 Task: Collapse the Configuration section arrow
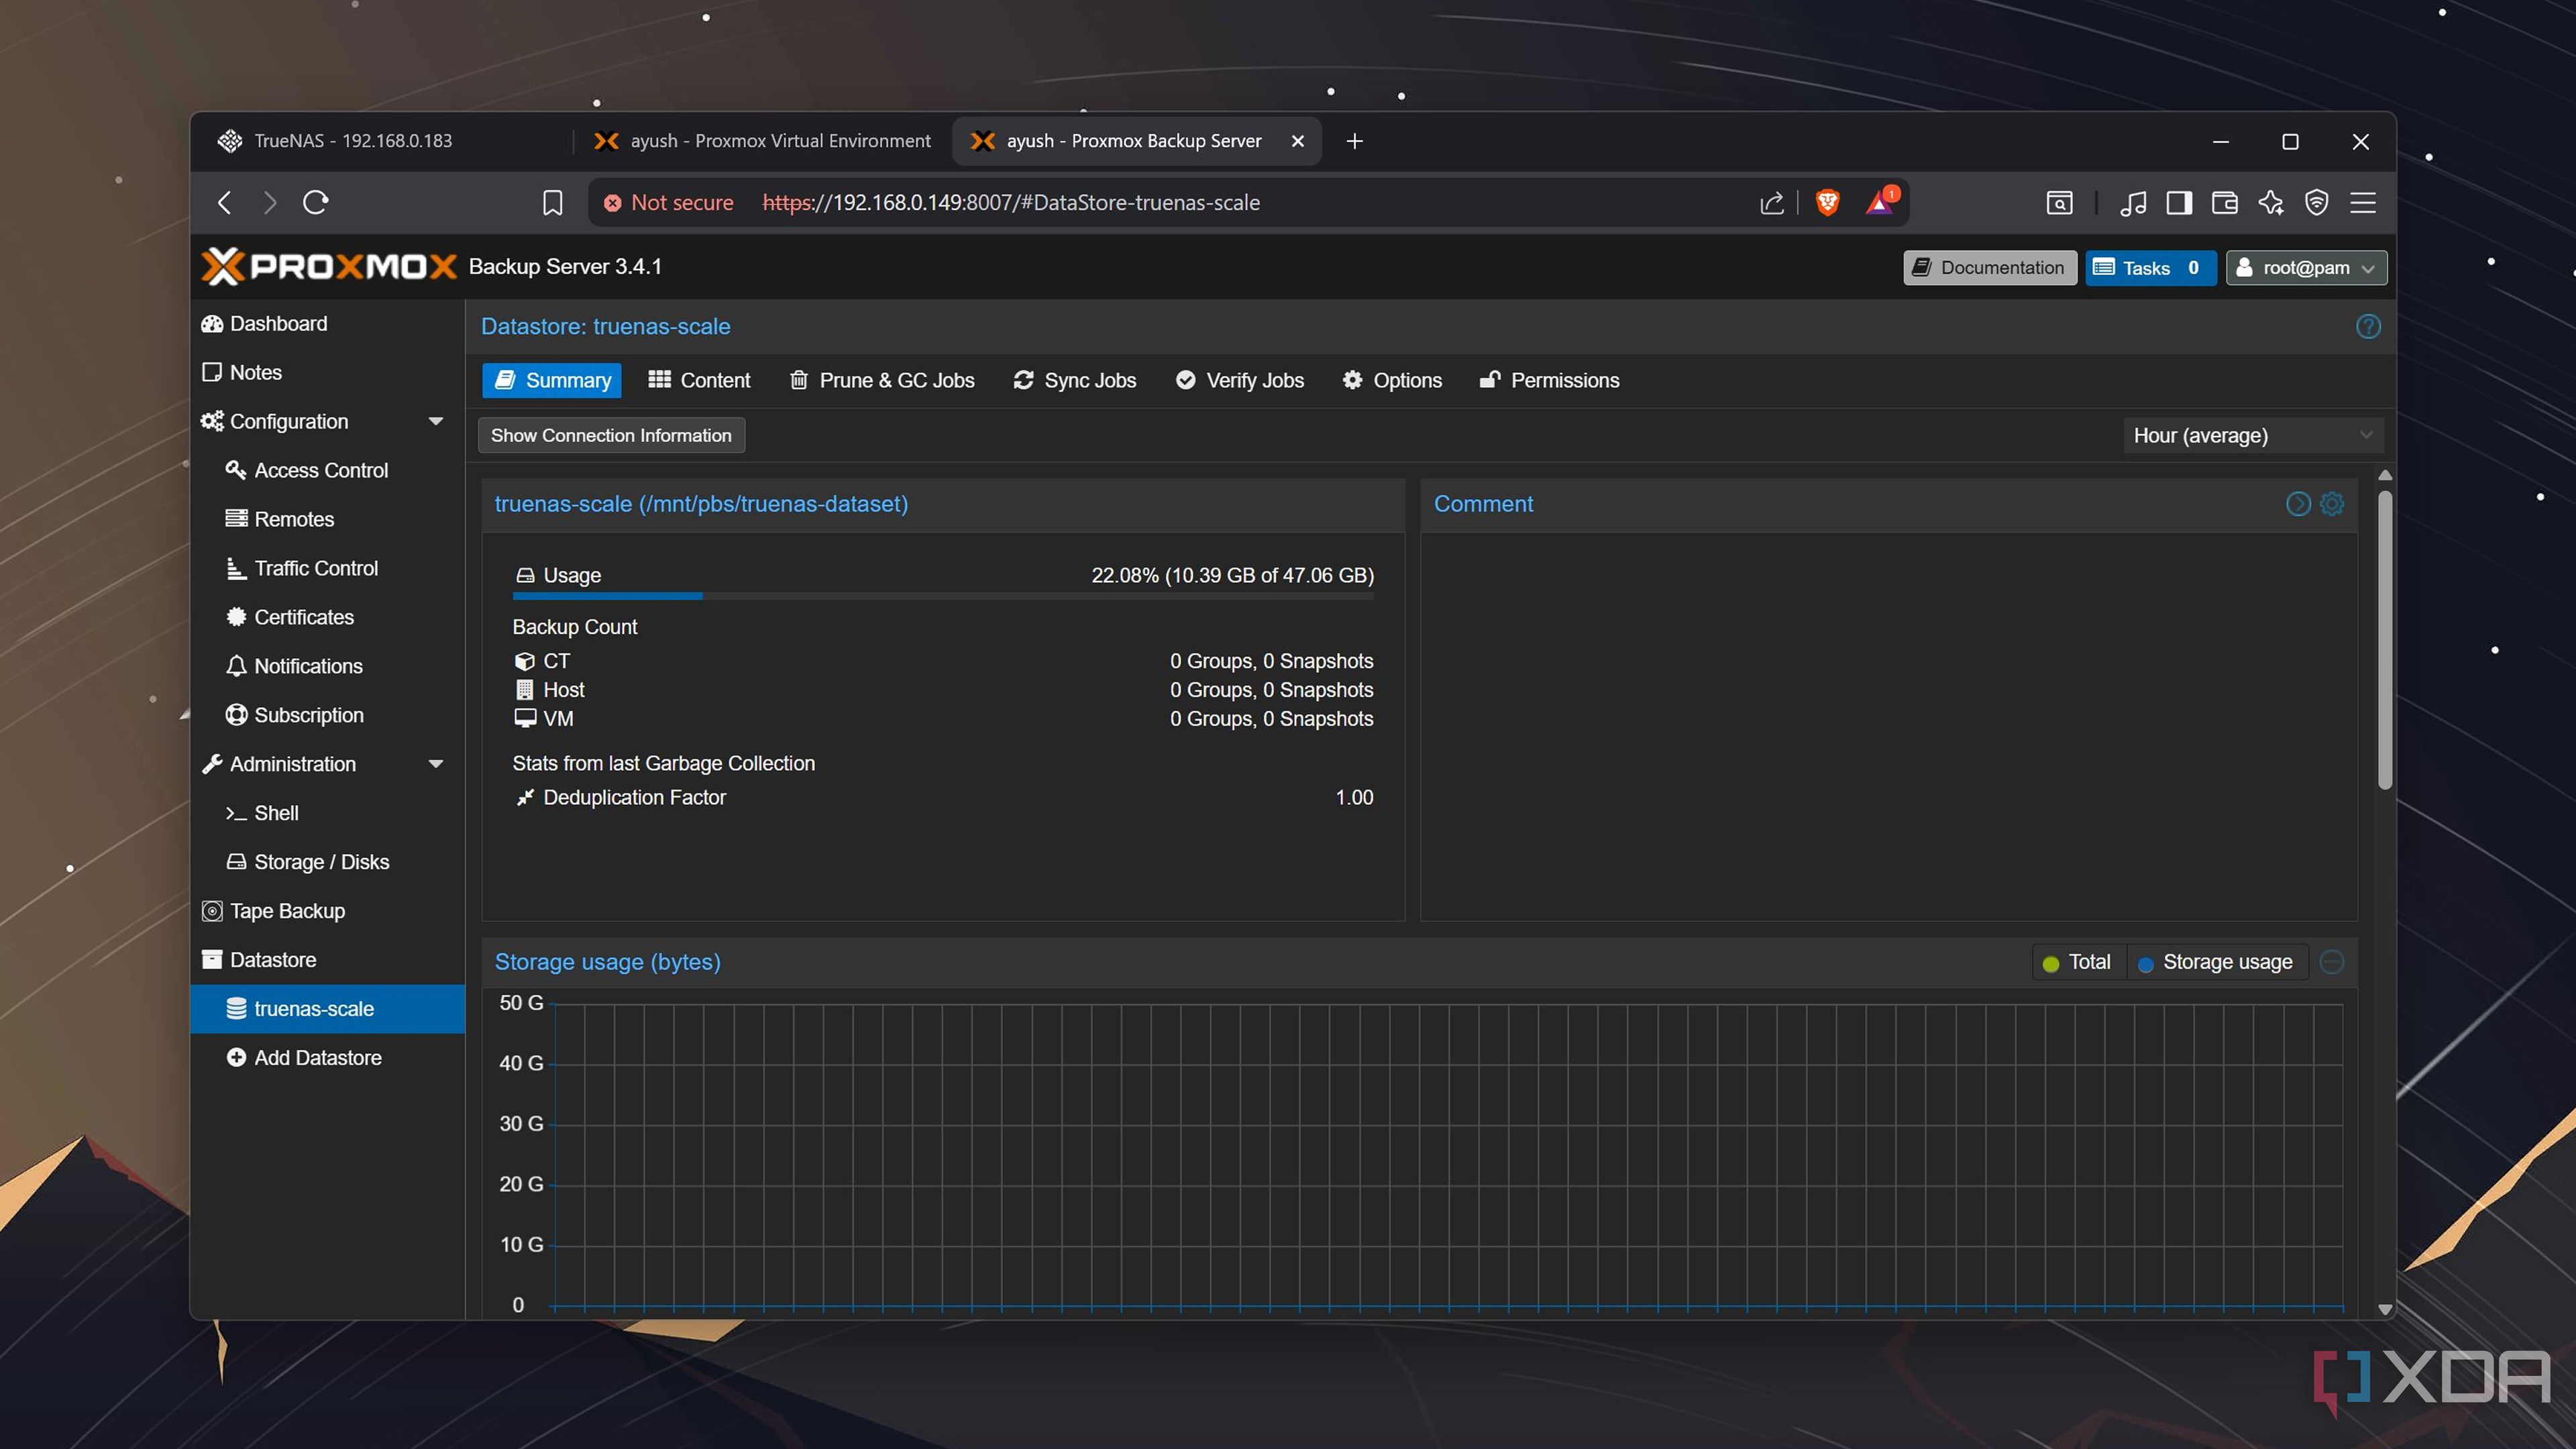(x=436, y=421)
